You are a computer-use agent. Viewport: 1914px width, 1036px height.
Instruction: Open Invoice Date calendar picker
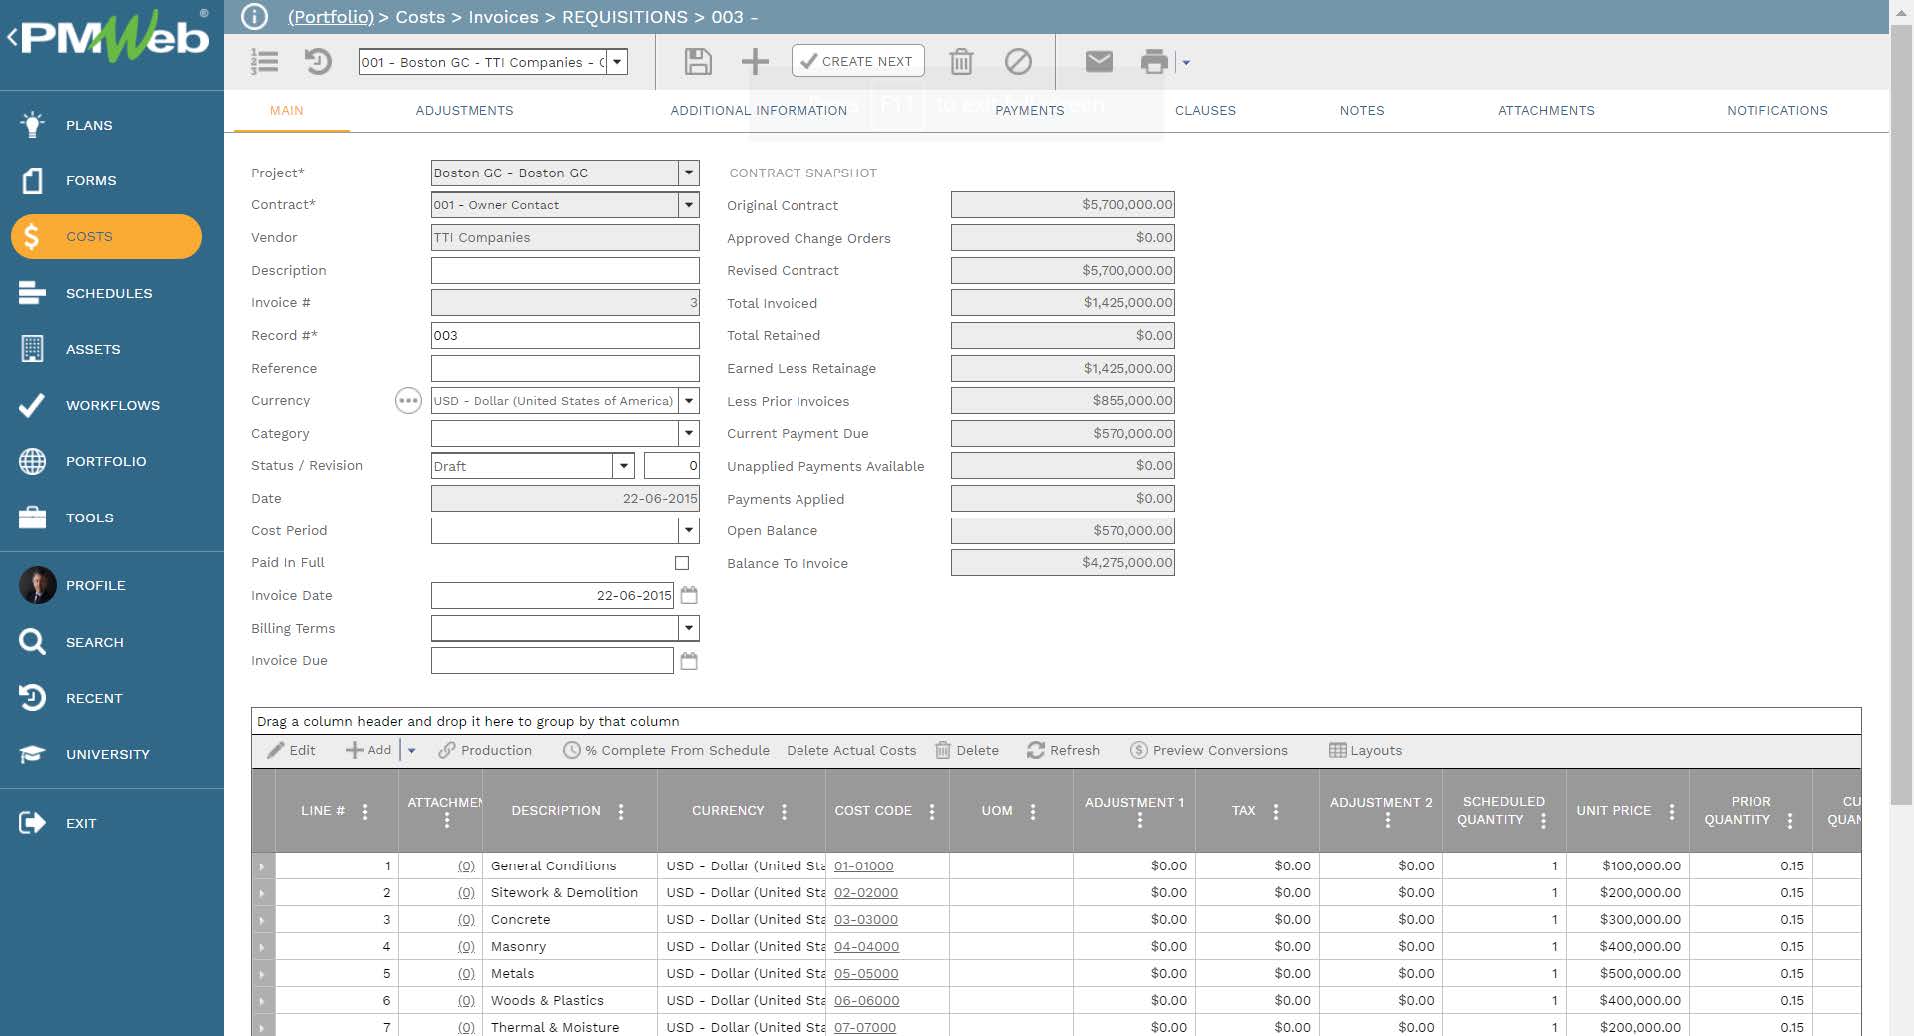coord(689,595)
